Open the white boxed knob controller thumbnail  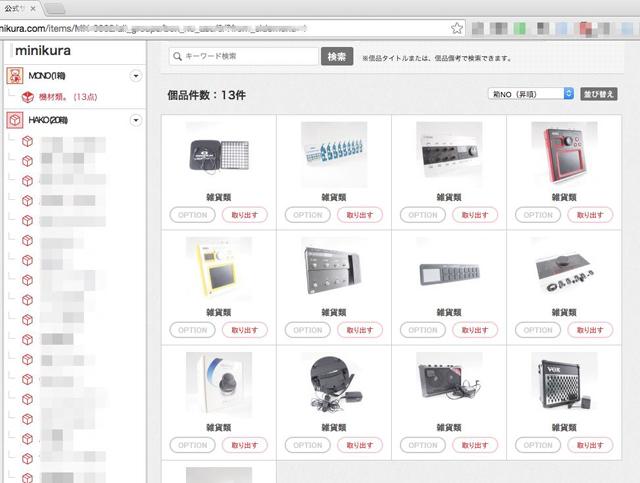pos(219,385)
